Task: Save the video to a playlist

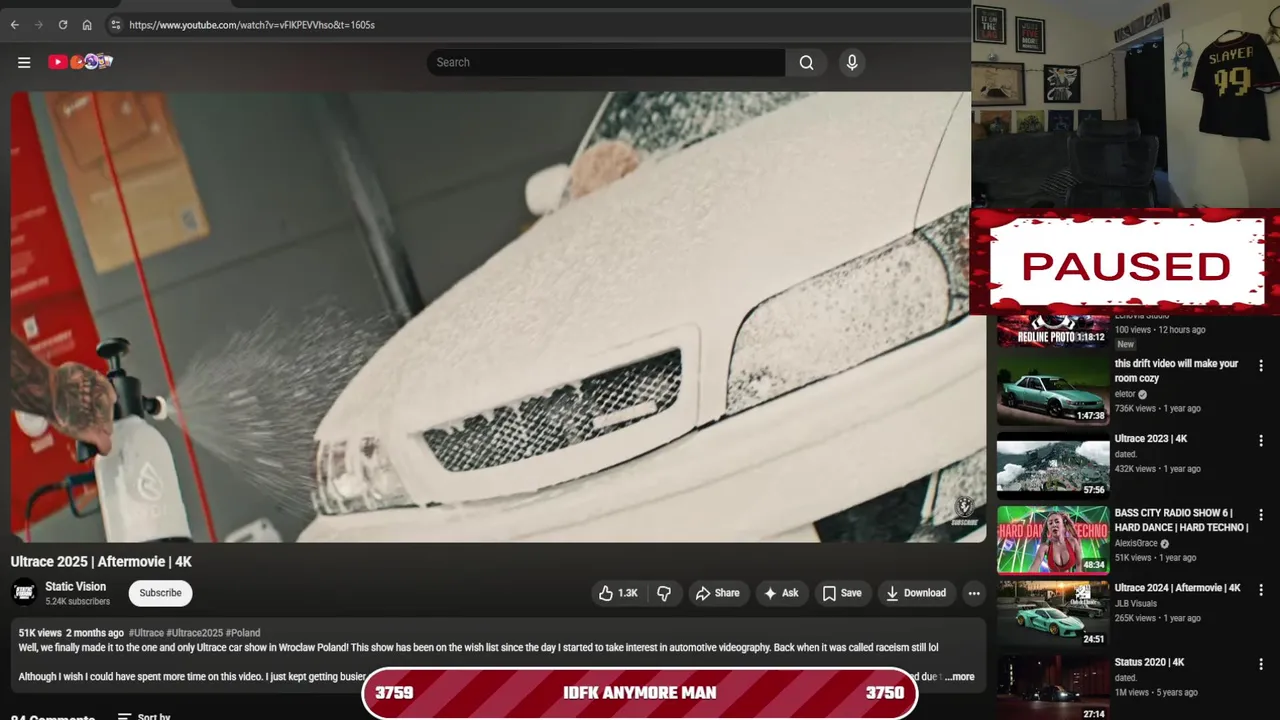Action: click(x=841, y=593)
